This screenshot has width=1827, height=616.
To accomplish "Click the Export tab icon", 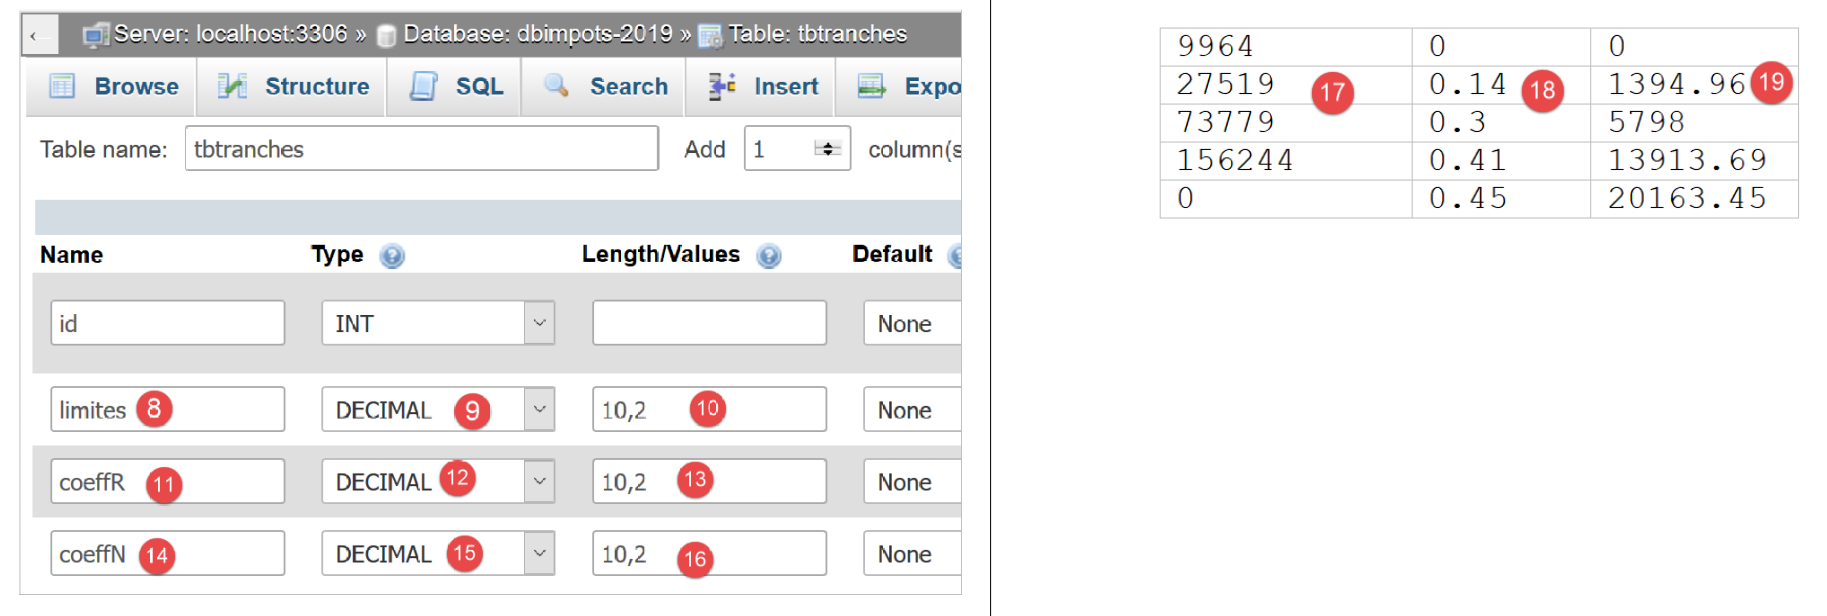I will tap(872, 86).
